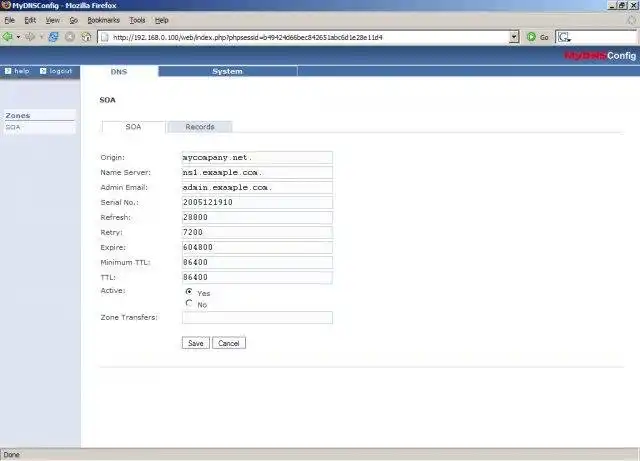This screenshot has height=461, width=640.
Task: Click the Firefox icon in title bar
Action: [x=6, y=5]
